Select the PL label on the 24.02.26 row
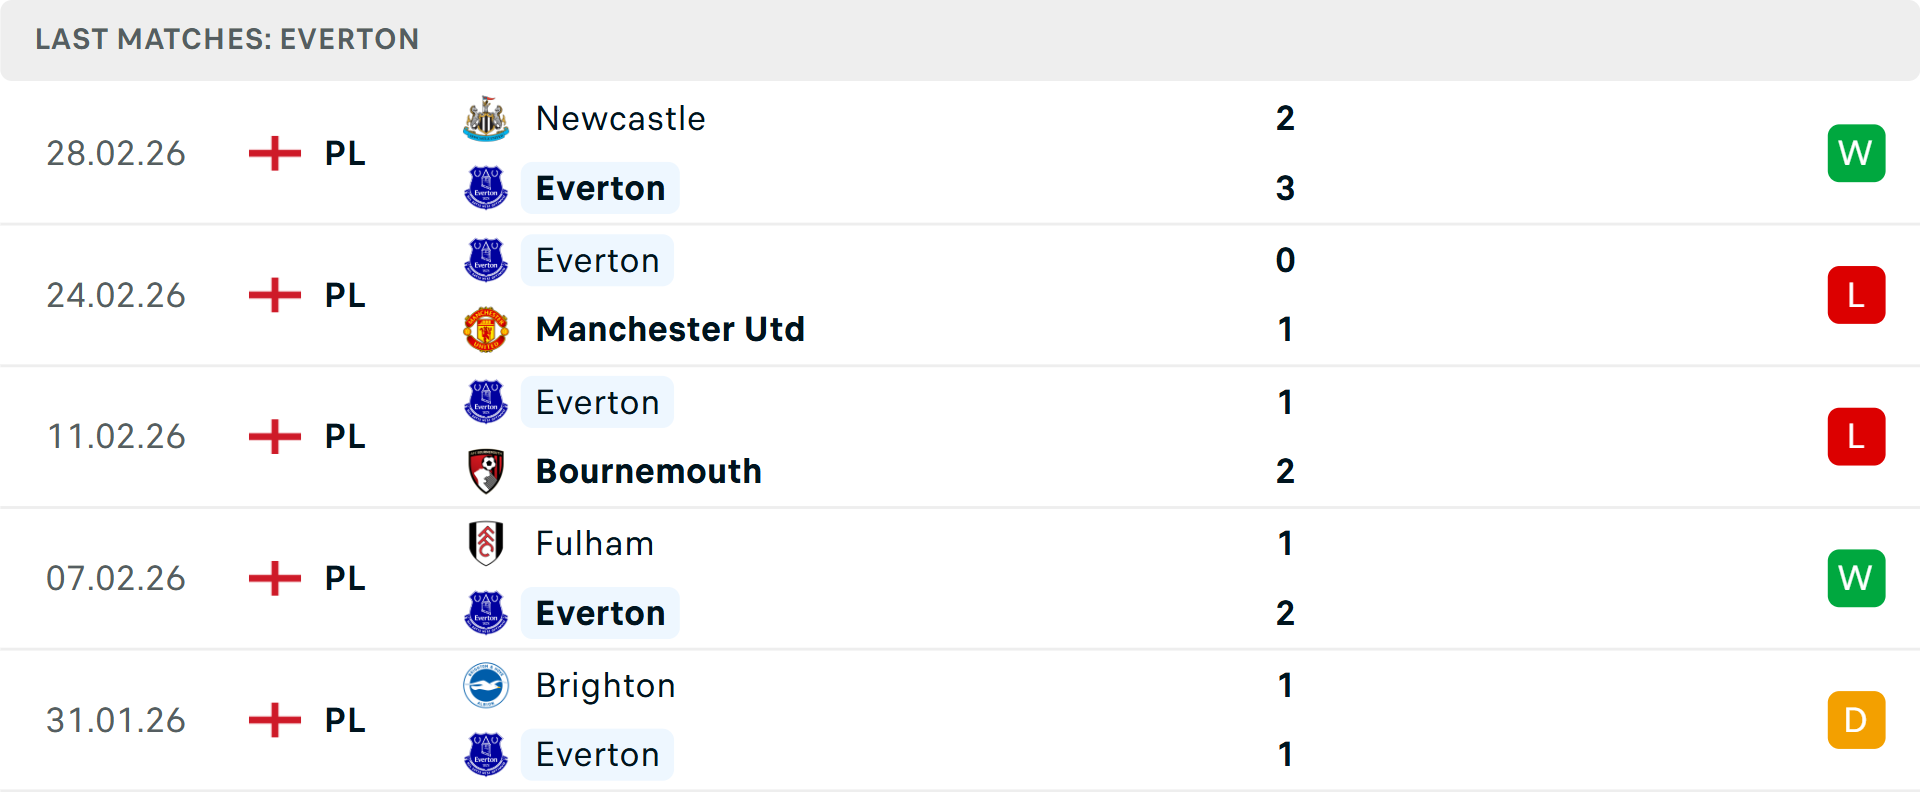The height and width of the screenshot is (792, 1920). click(343, 295)
